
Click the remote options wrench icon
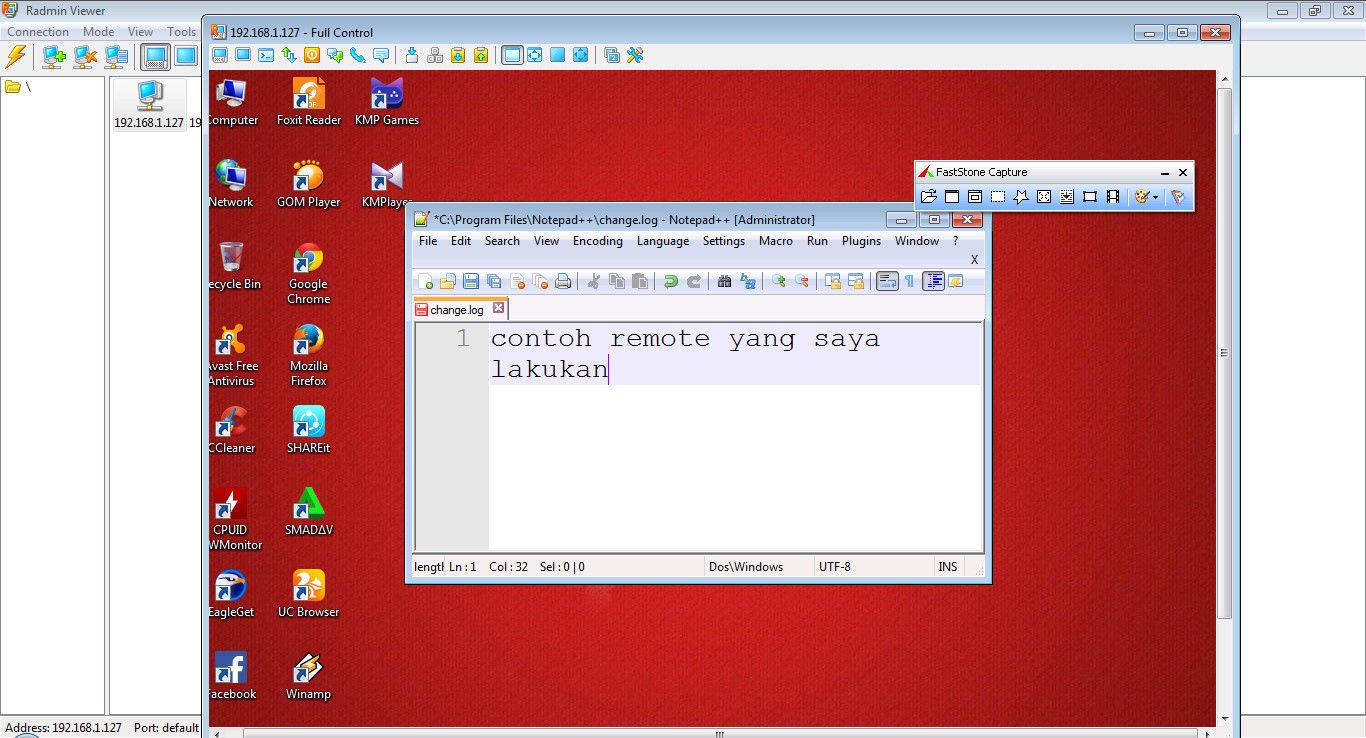pyautogui.click(x=635, y=55)
